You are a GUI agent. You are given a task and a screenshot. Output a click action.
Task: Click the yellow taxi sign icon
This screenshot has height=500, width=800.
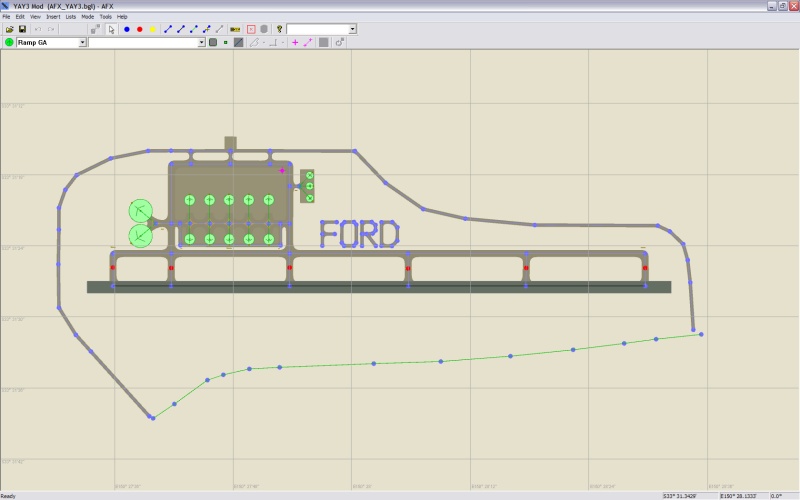coord(235,29)
